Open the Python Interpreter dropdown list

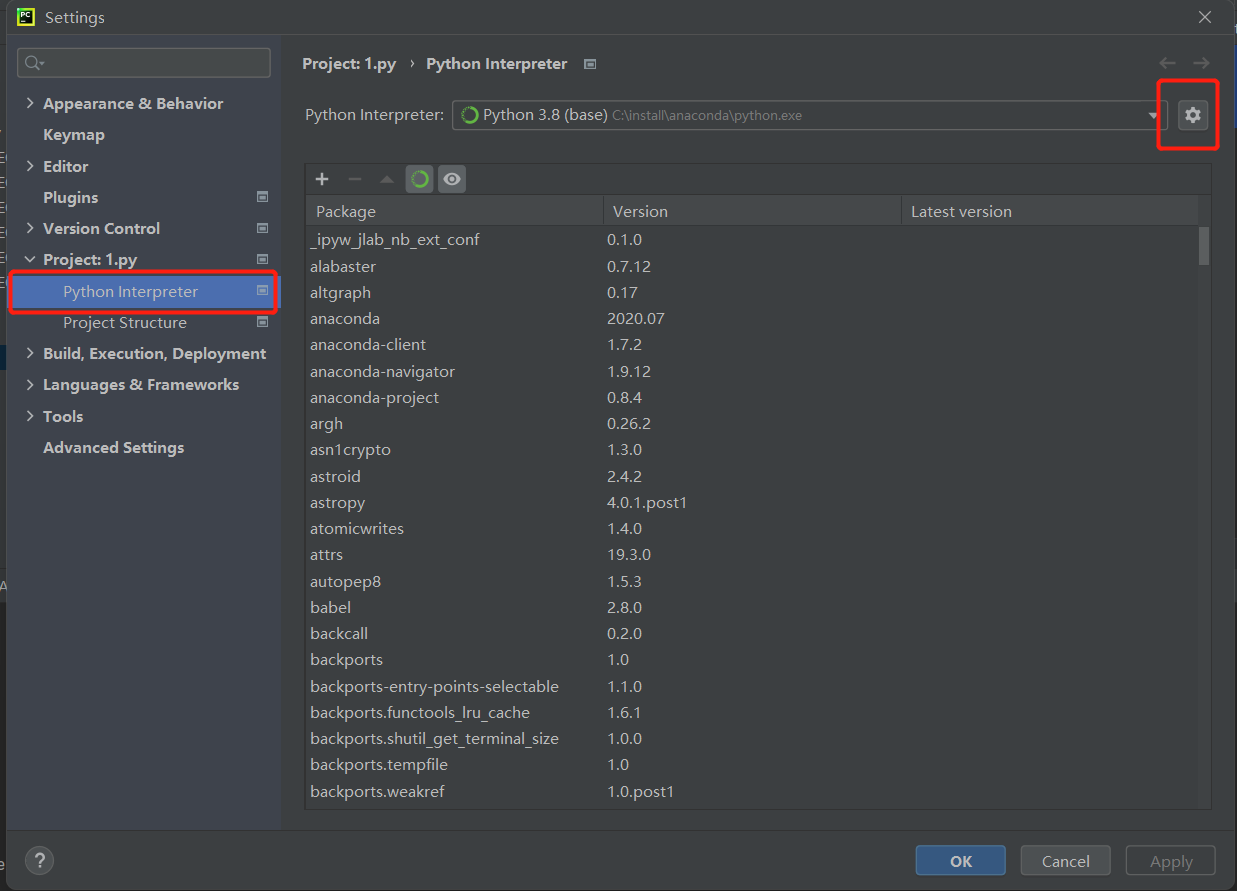[1153, 115]
